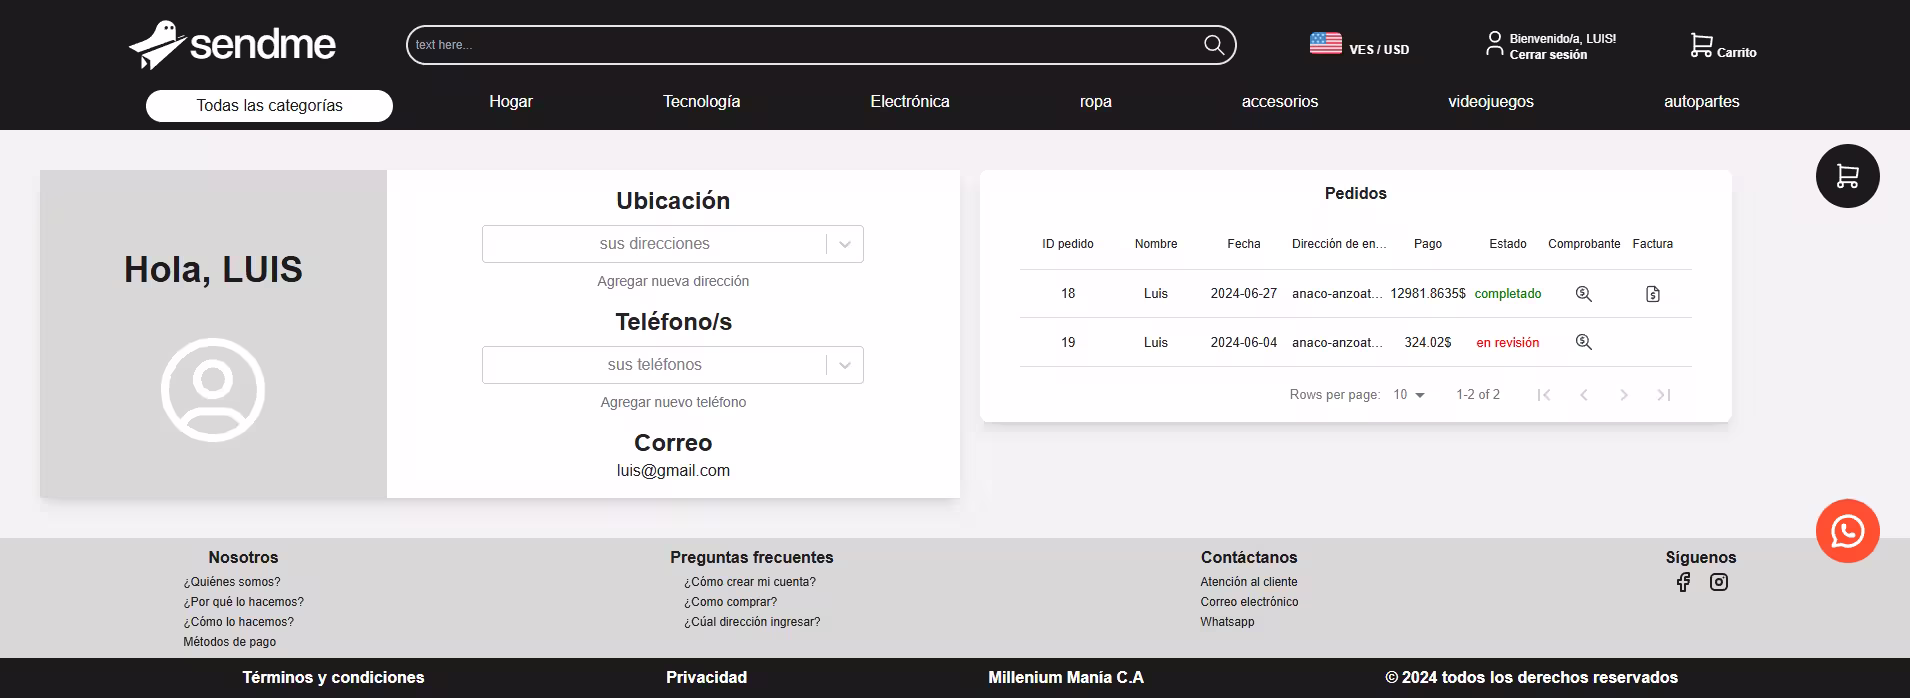Open the Facebook page icon
The height and width of the screenshot is (698, 1910).
coord(1683,582)
